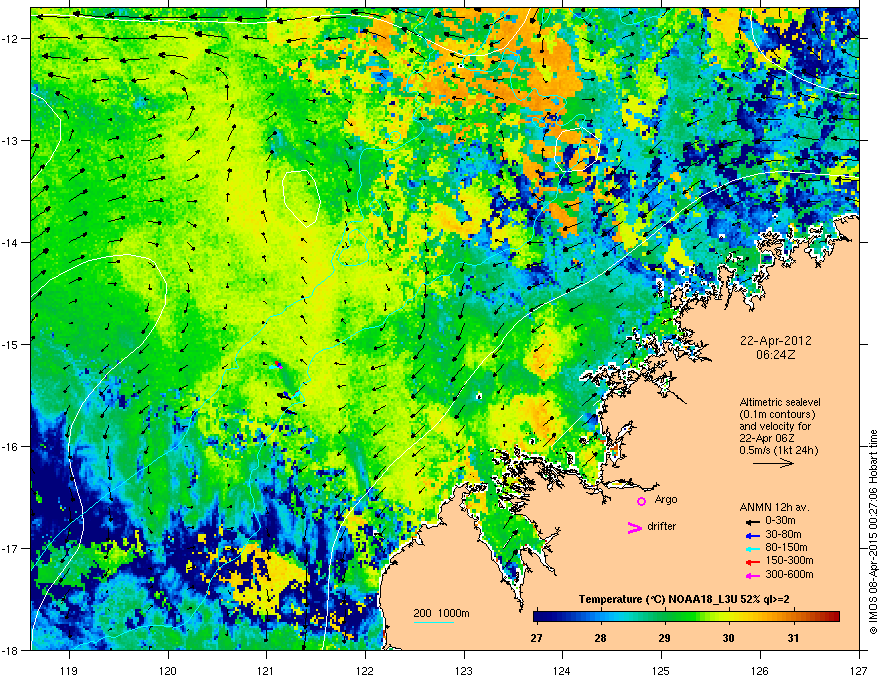880x680 pixels.
Task: Click the magenta drifter marker on the map
Action: [x=279, y=365]
